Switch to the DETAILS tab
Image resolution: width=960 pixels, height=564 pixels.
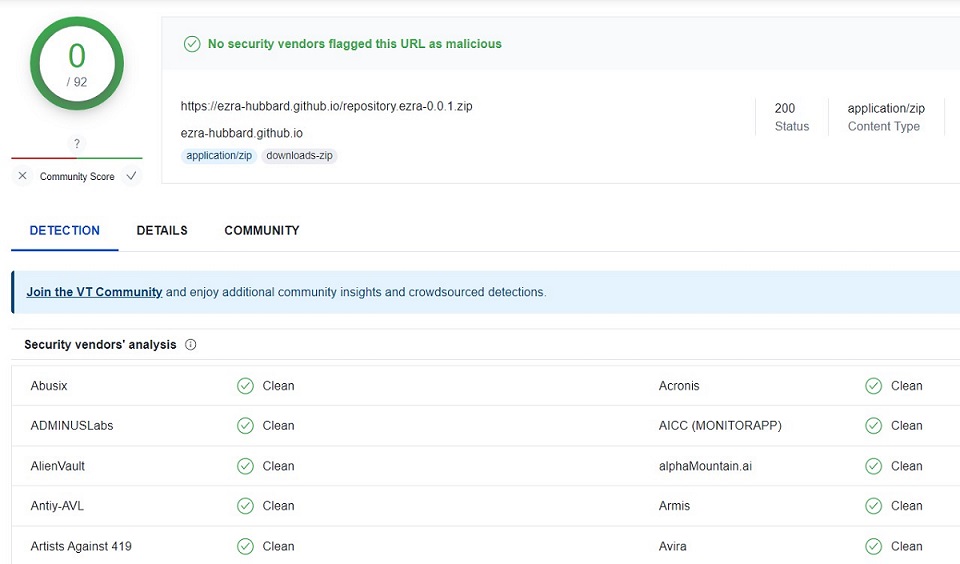(x=162, y=230)
